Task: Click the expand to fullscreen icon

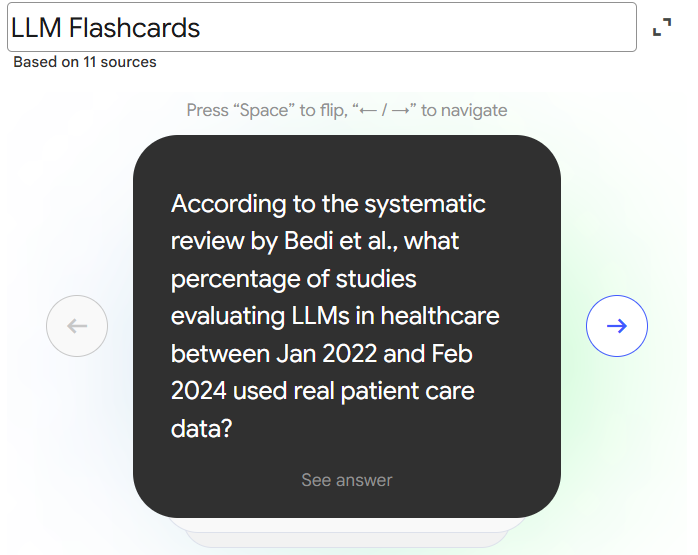Action: pos(662,28)
